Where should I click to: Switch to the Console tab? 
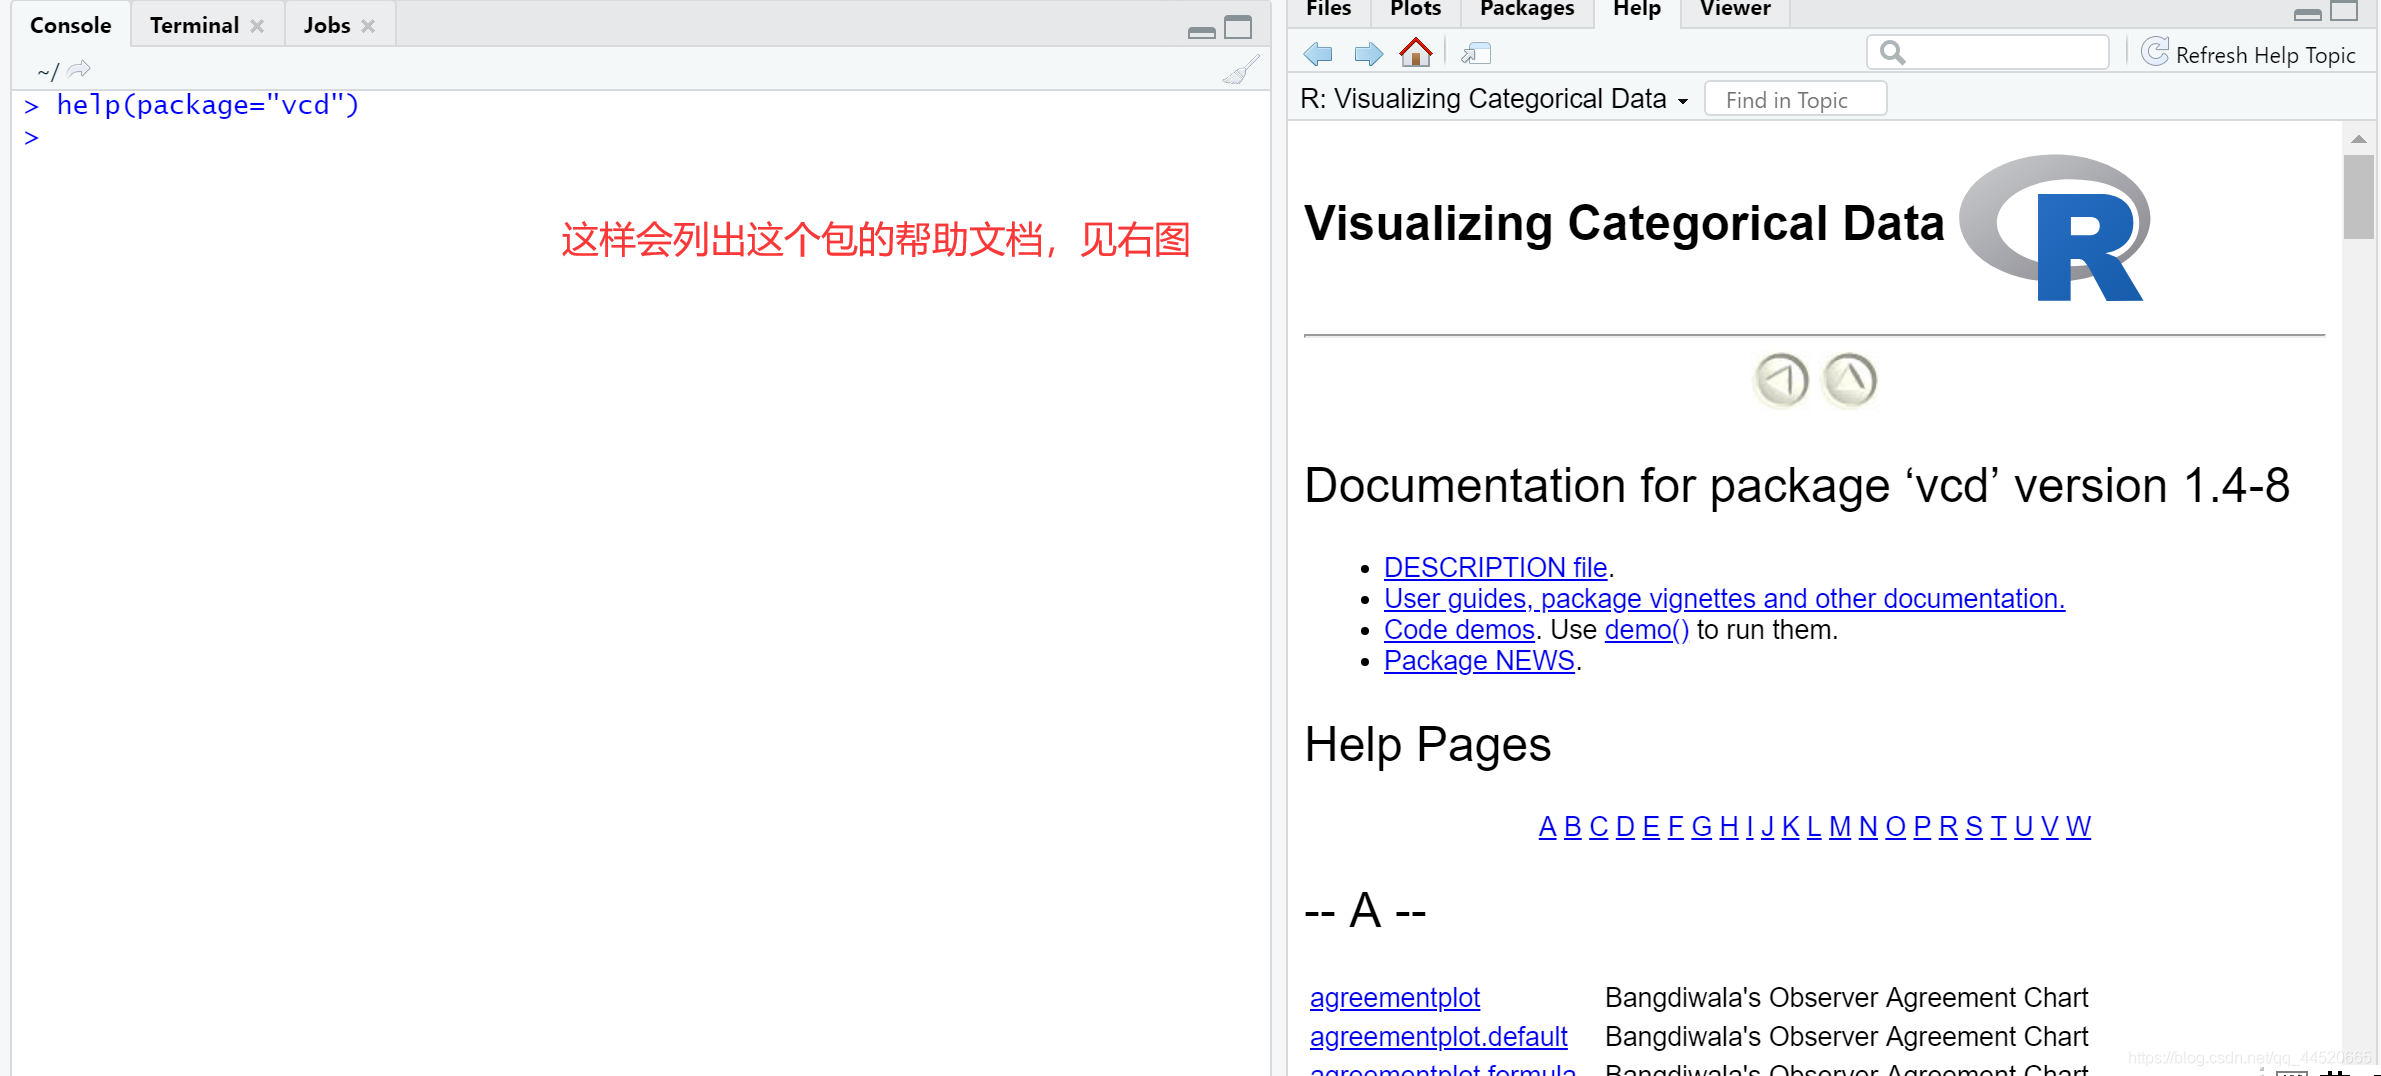point(70,25)
